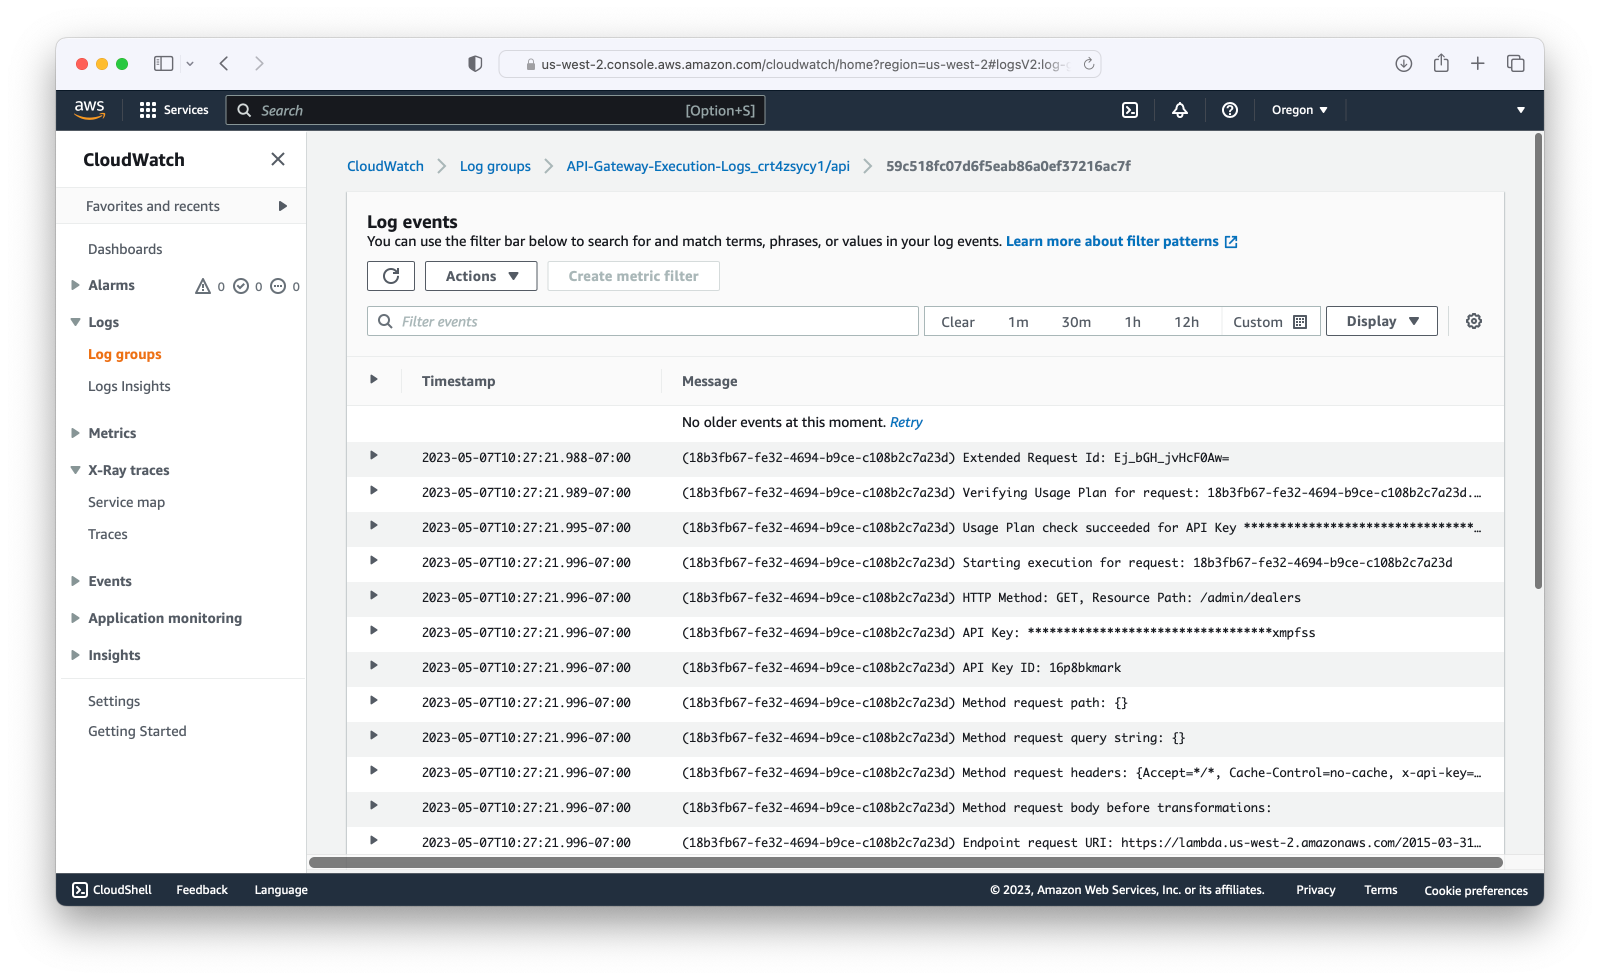The height and width of the screenshot is (980, 1600).
Task: Open the Display dropdown
Action: (x=1382, y=321)
